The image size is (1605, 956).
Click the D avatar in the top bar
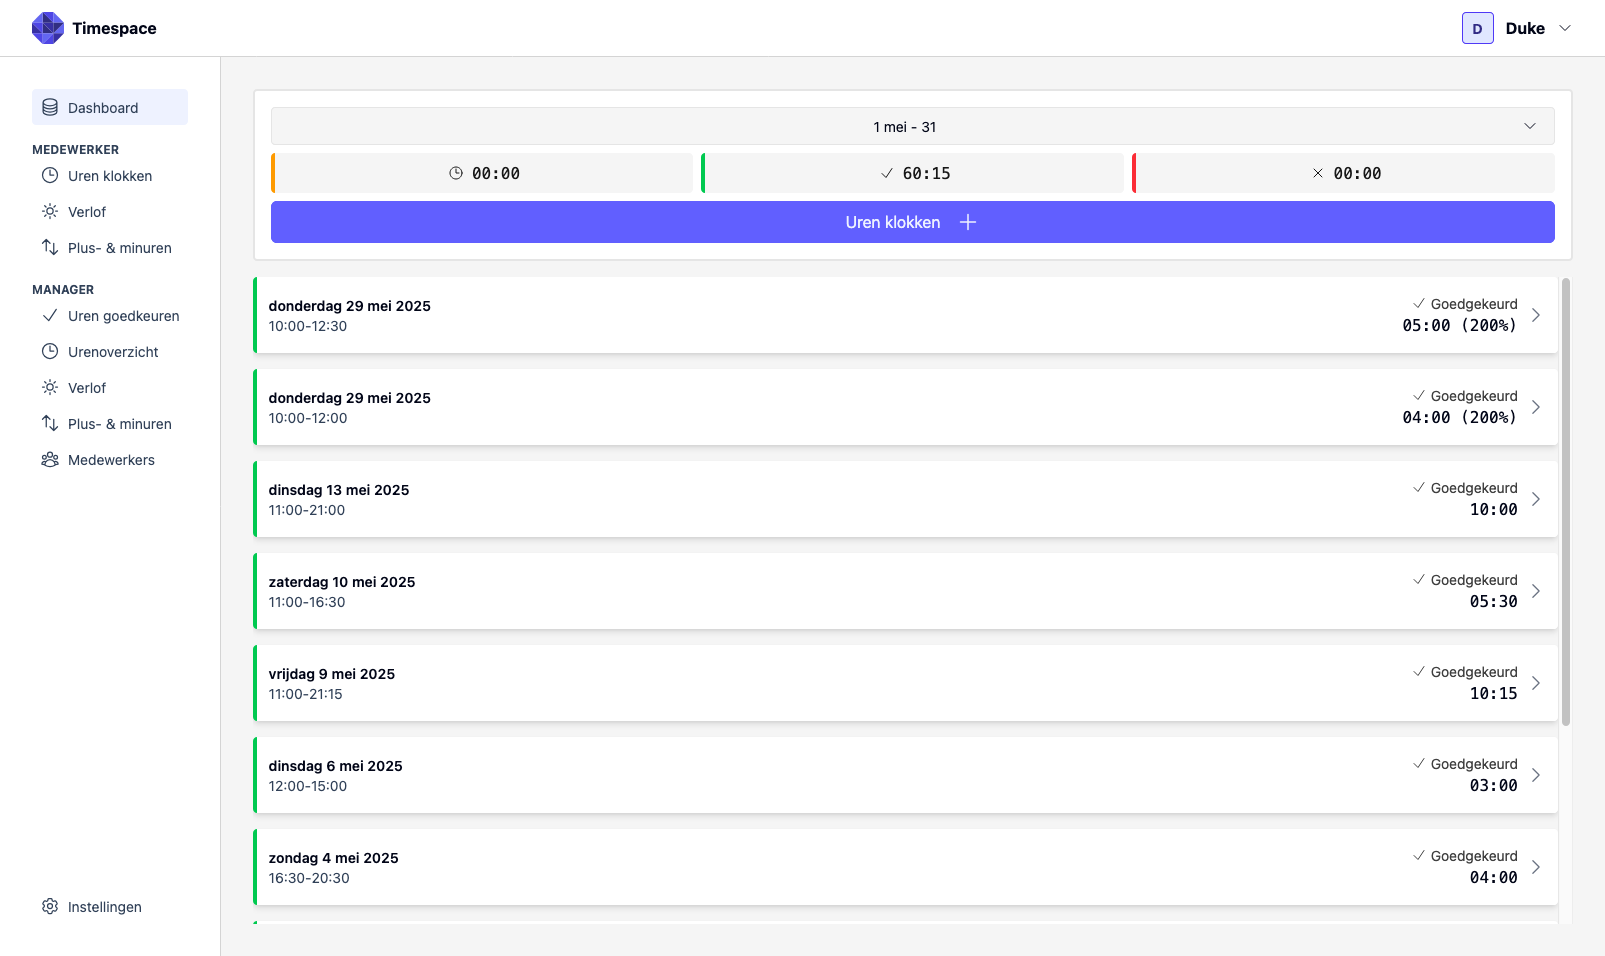click(1477, 28)
